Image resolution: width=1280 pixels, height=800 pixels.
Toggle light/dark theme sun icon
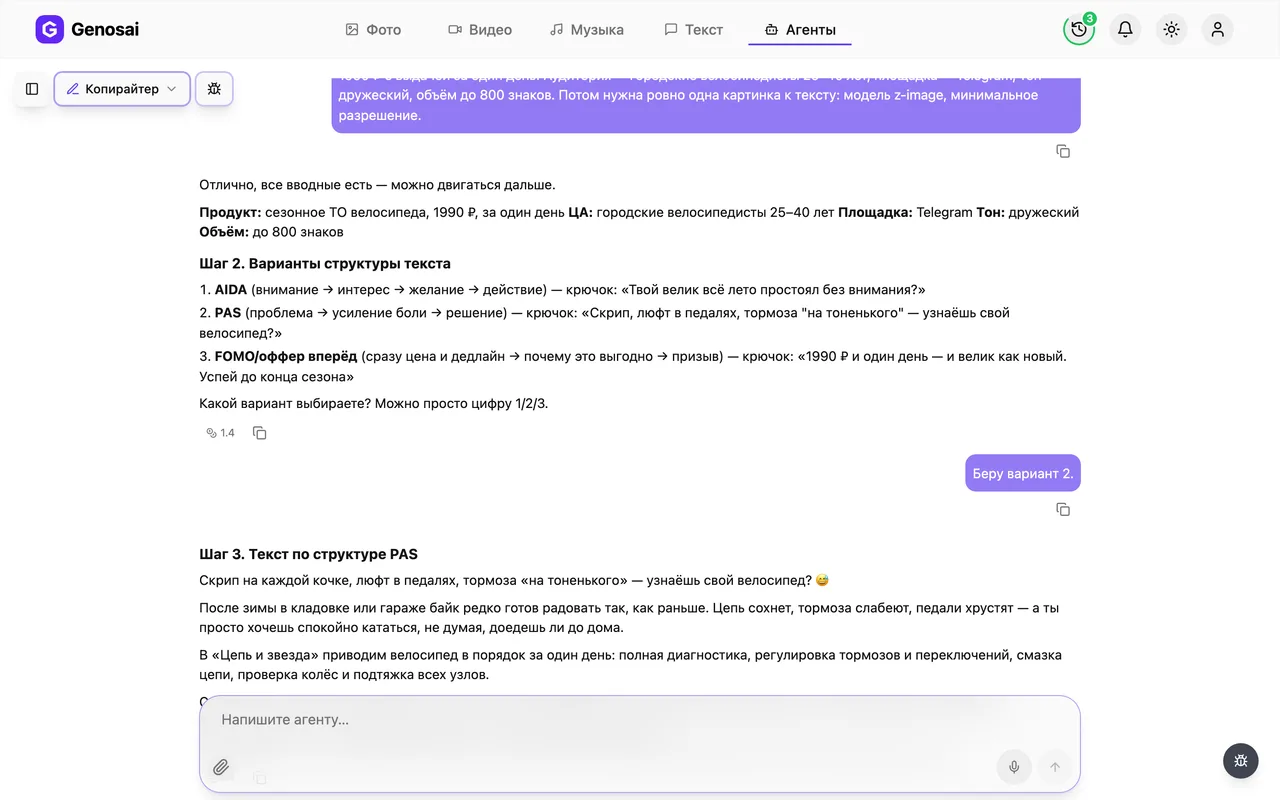pyautogui.click(x=1171, y=29)
